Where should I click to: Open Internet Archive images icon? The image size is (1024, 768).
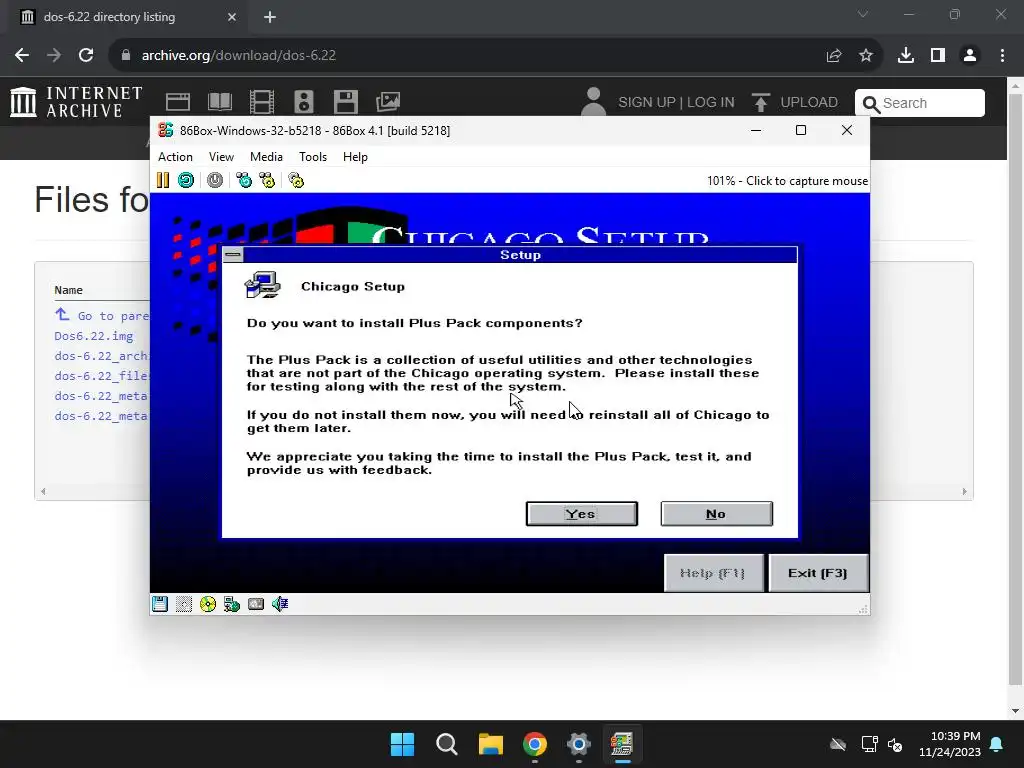[388, 102]
